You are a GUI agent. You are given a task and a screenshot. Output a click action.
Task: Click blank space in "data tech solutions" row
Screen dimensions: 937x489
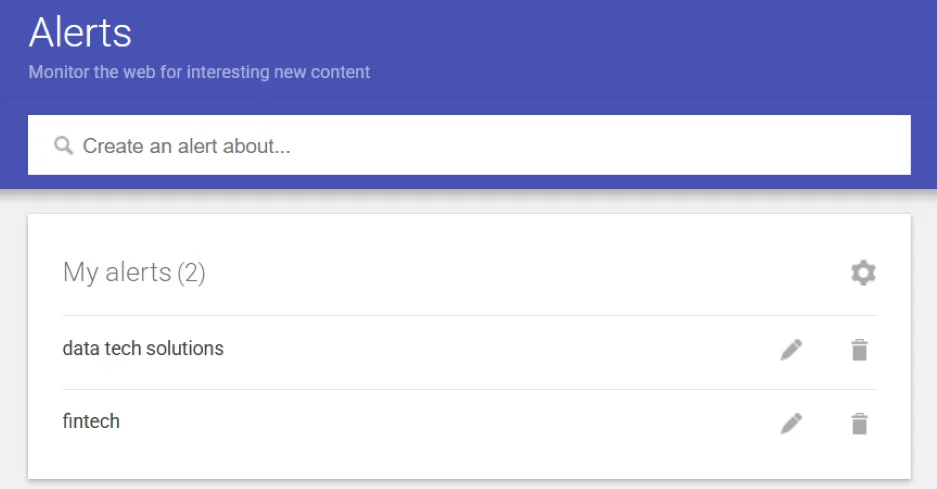[500, 350]
